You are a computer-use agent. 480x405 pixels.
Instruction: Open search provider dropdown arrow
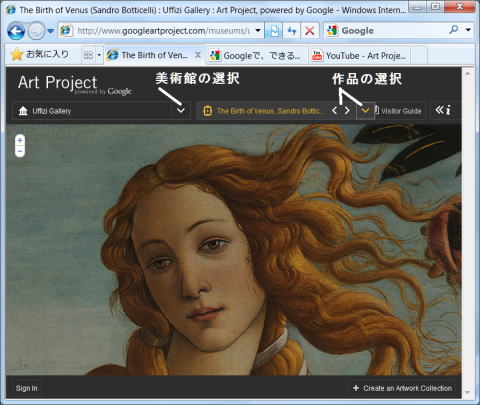pos(468,30)
